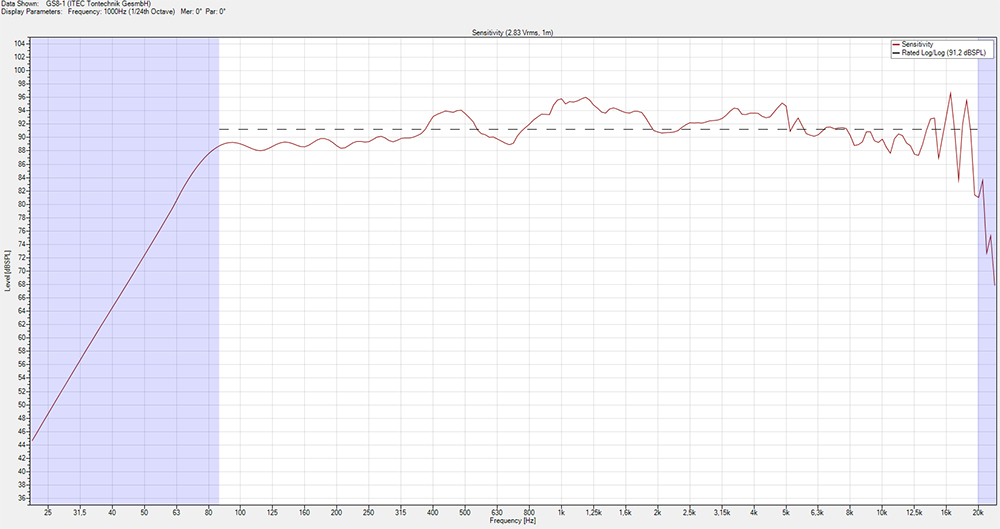Image resolution: width=1000 pixels, height=529 pixels.
Task: Click the Level [dBSPL] y-axis label
Action: pos(7,270)
